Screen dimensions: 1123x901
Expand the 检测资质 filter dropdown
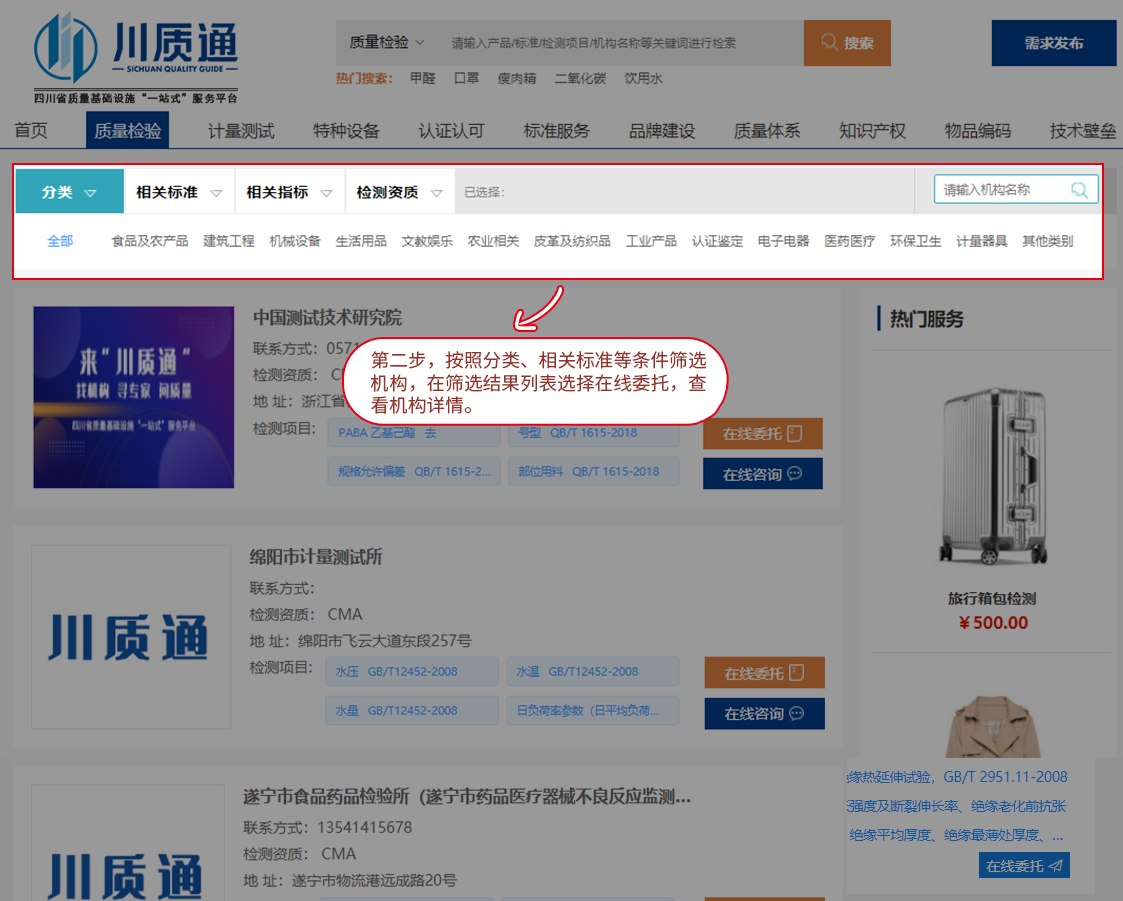click(400, 192)
